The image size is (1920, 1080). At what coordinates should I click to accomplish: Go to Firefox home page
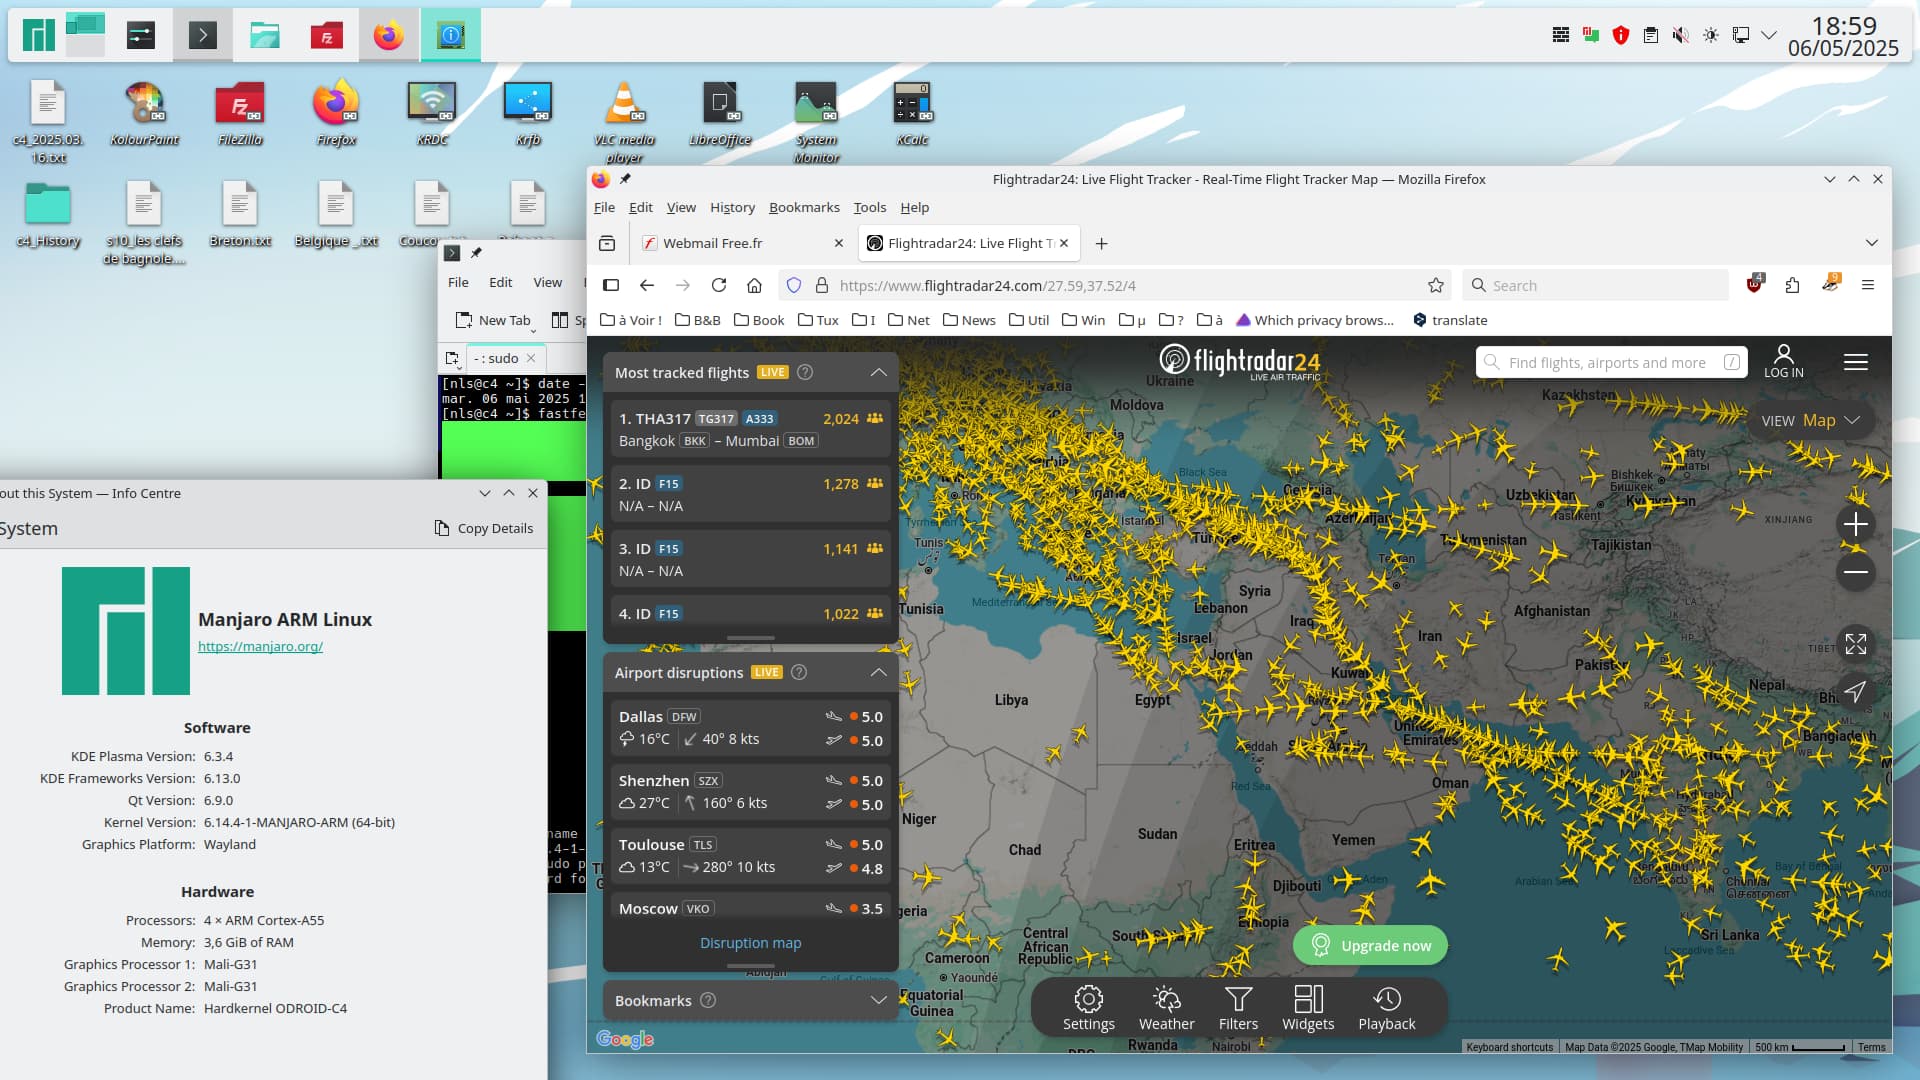click(755, 285)
